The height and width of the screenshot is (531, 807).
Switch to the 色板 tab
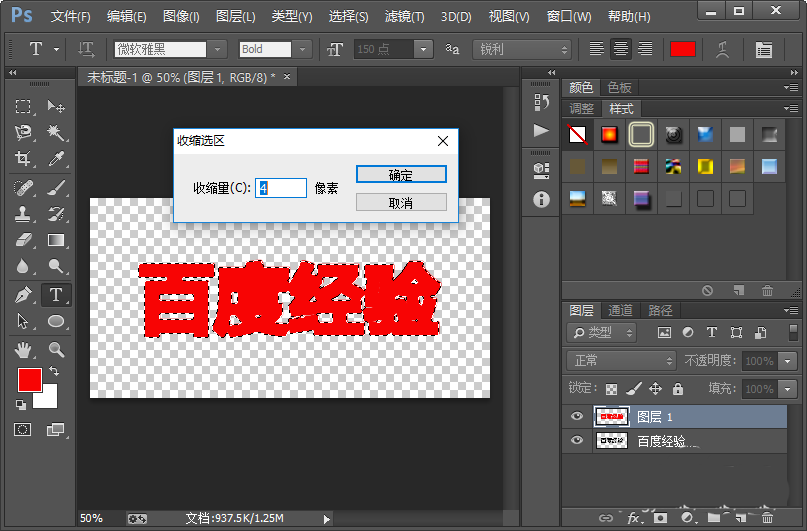[619, 87]
